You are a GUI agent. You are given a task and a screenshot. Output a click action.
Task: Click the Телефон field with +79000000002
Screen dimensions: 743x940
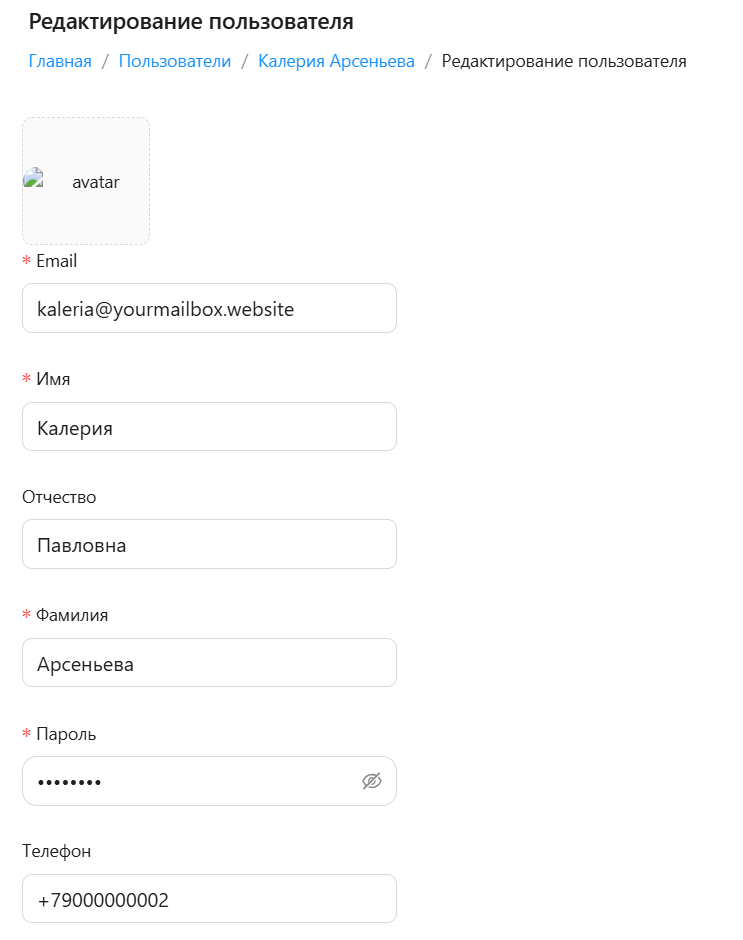pos(209,899)
